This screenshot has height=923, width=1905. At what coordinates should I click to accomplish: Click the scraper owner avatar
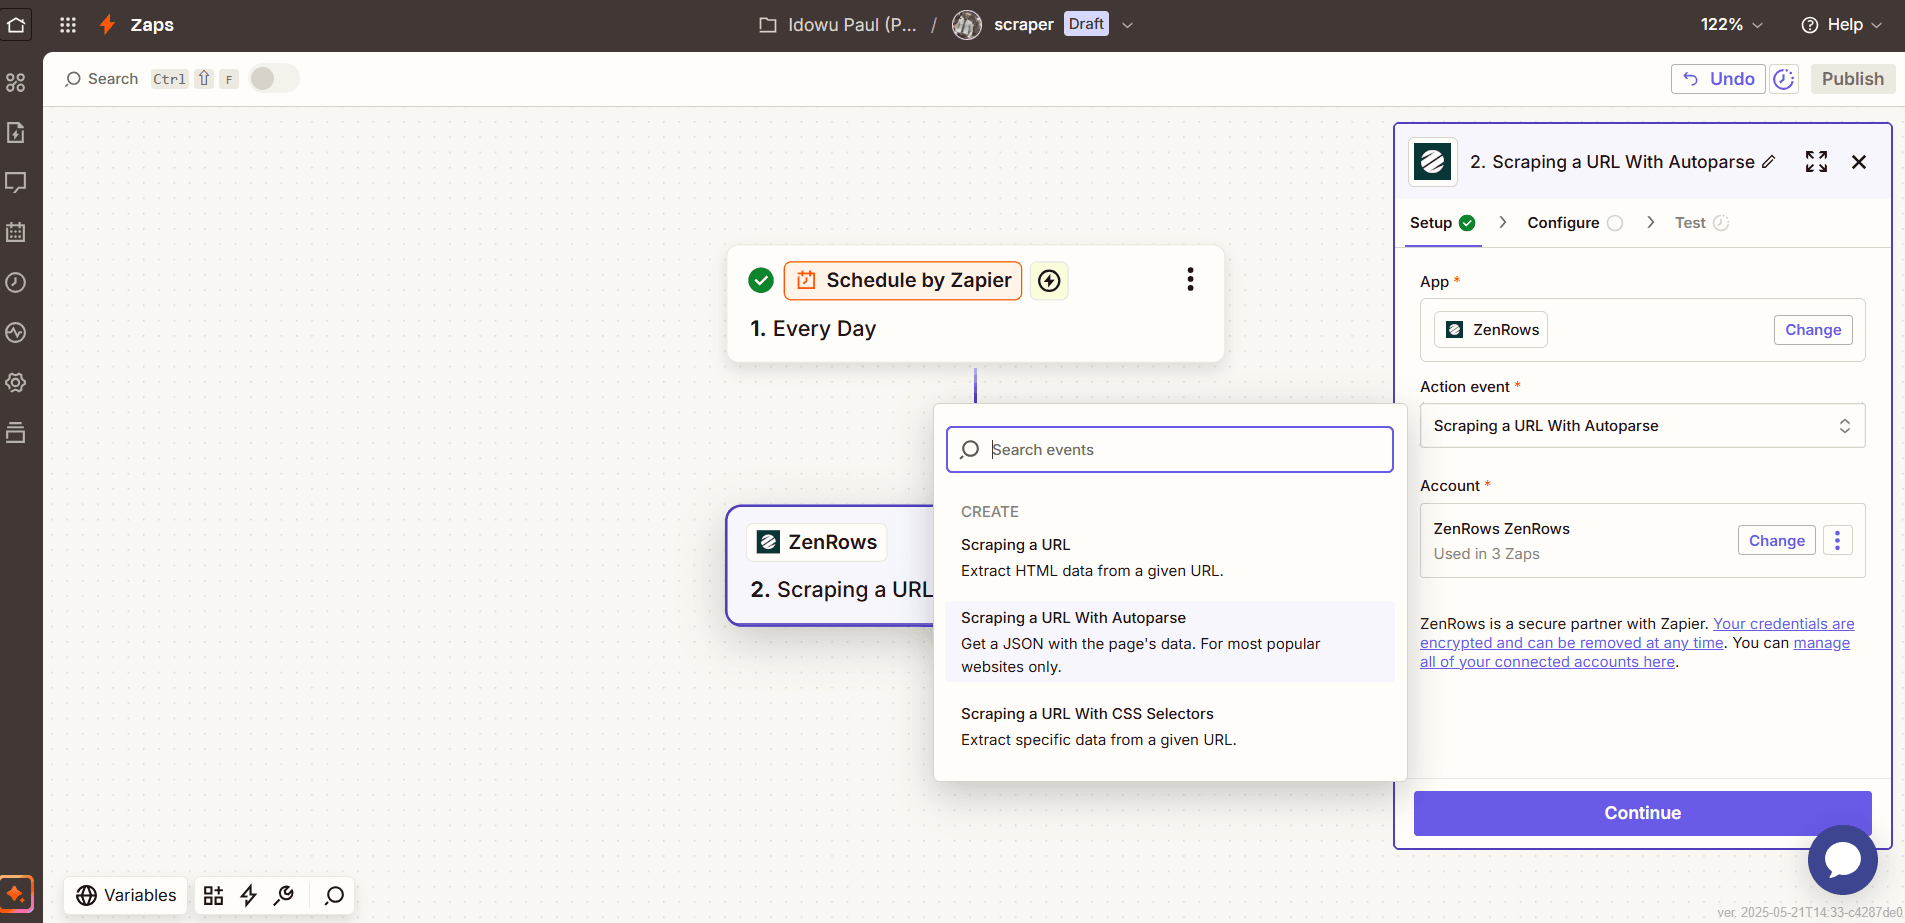point(967,25)
